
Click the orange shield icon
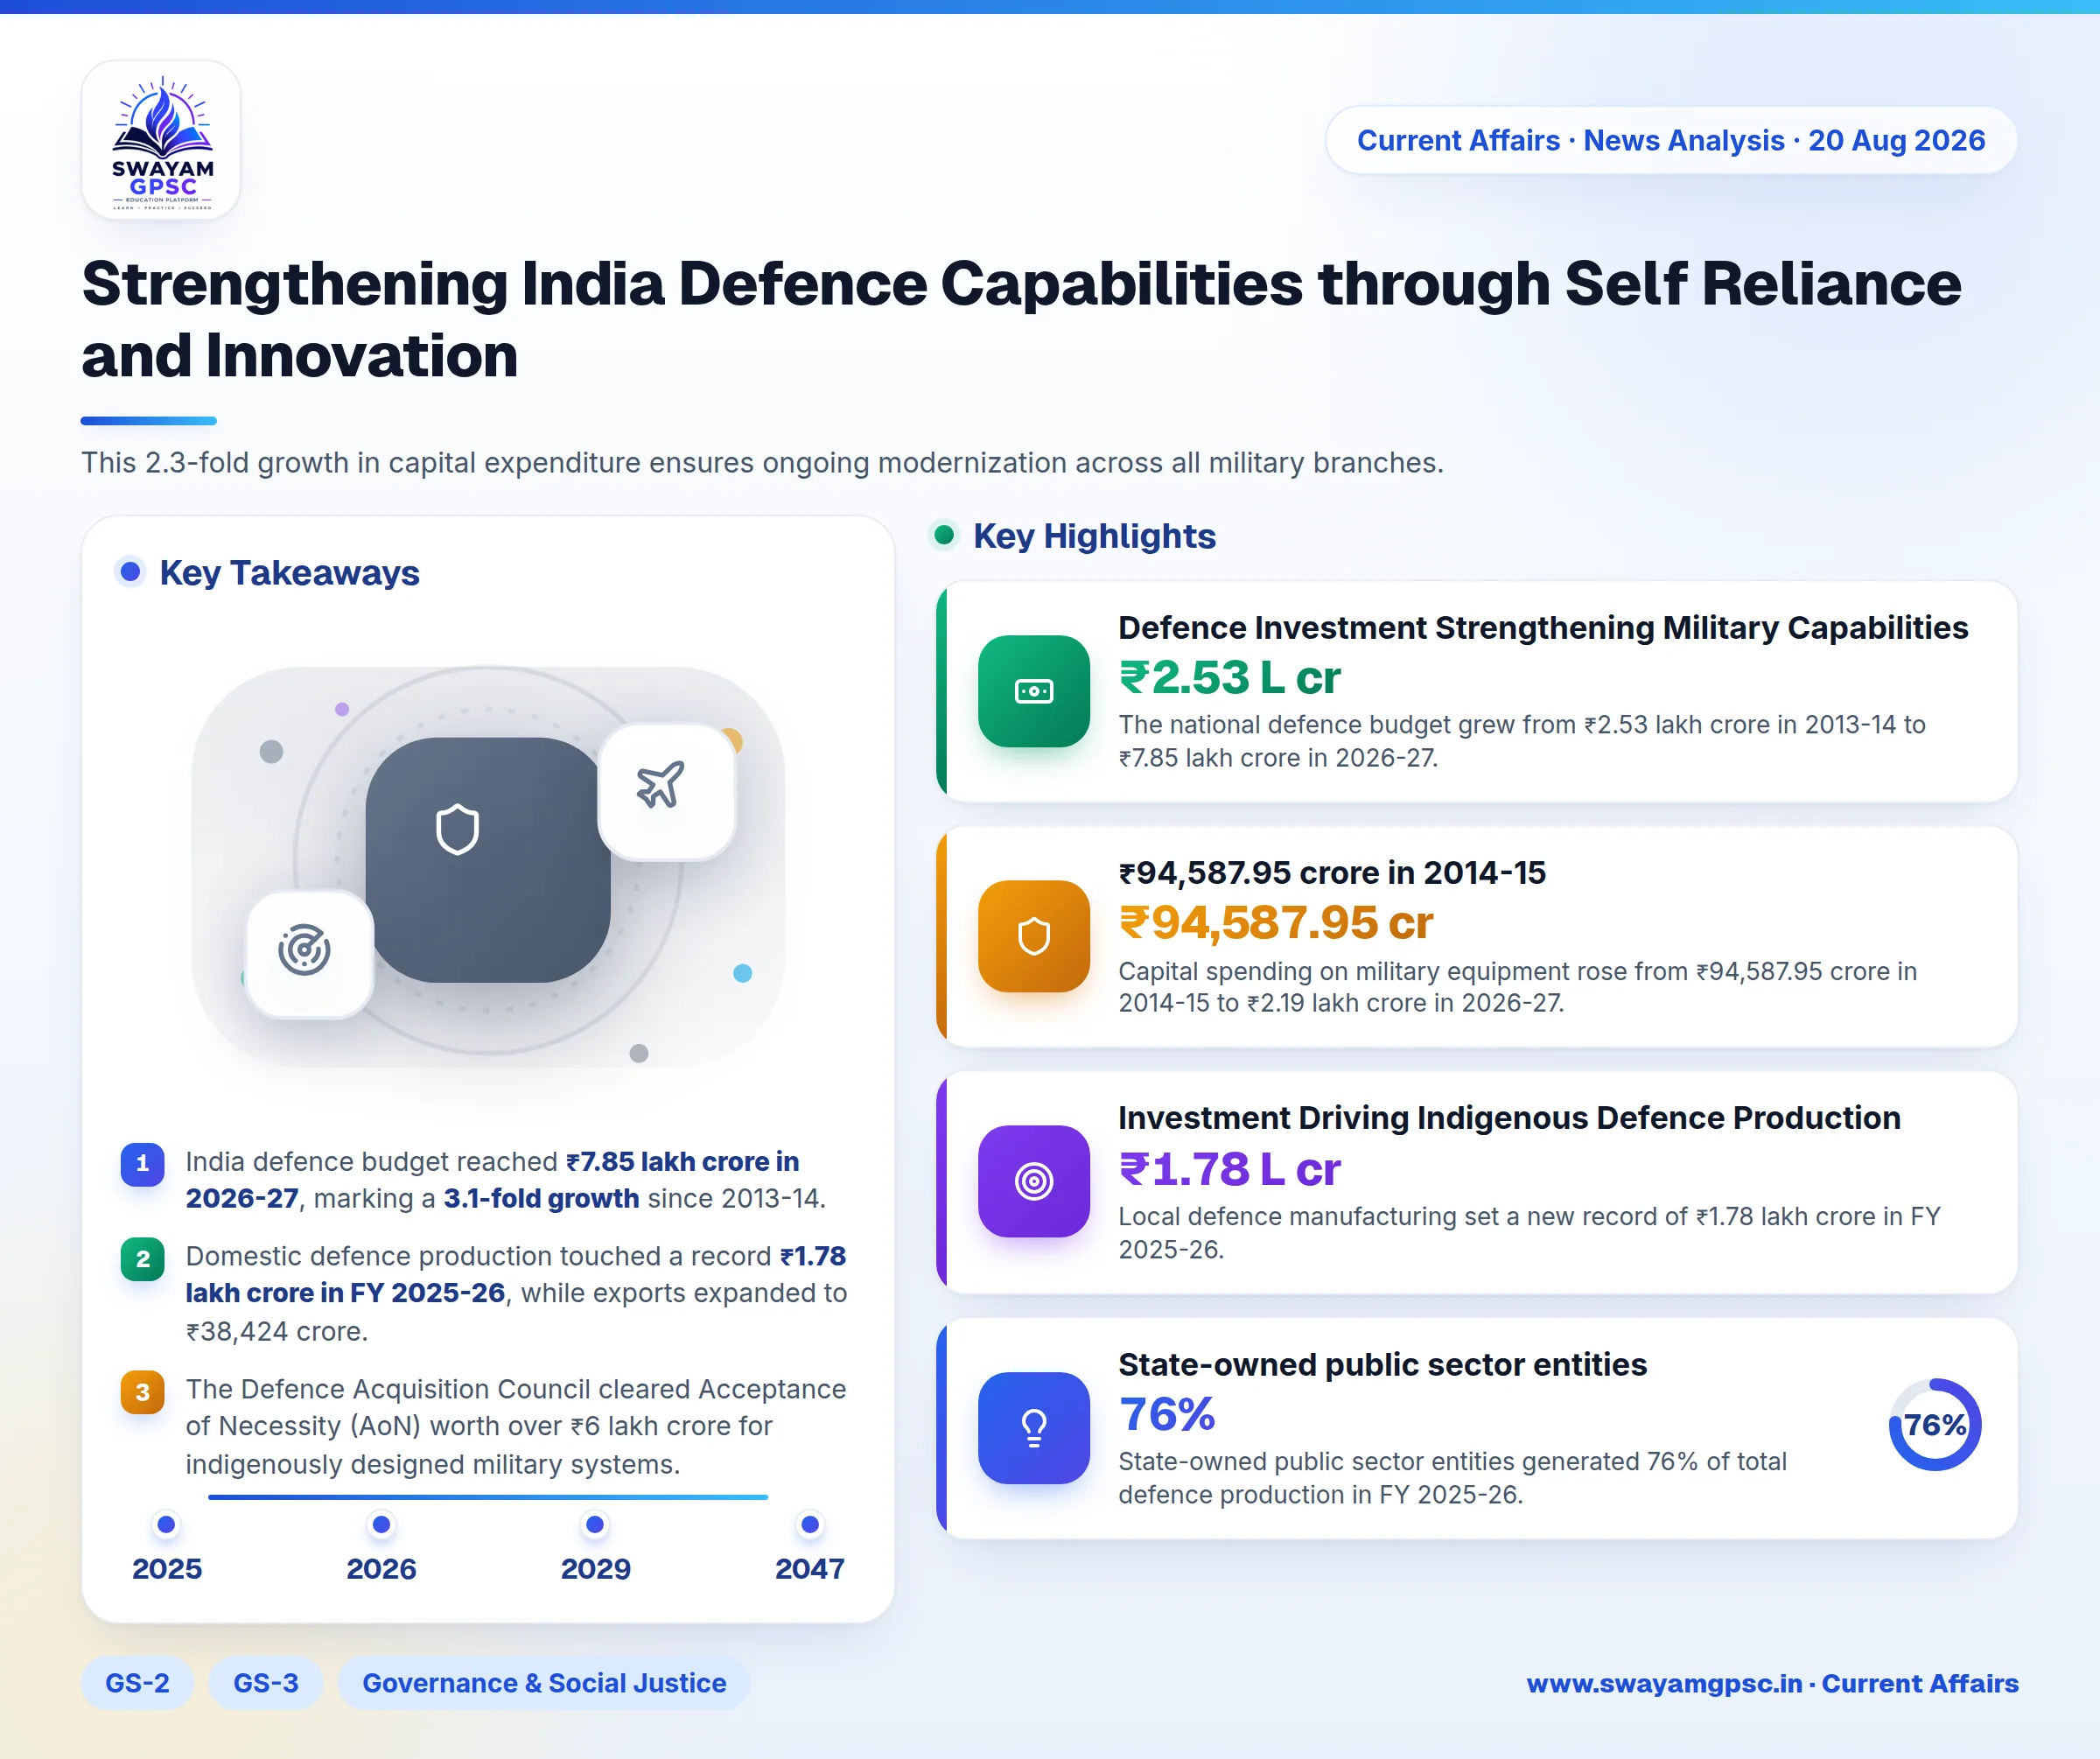pyautogui.click(x=1033, y=936)
